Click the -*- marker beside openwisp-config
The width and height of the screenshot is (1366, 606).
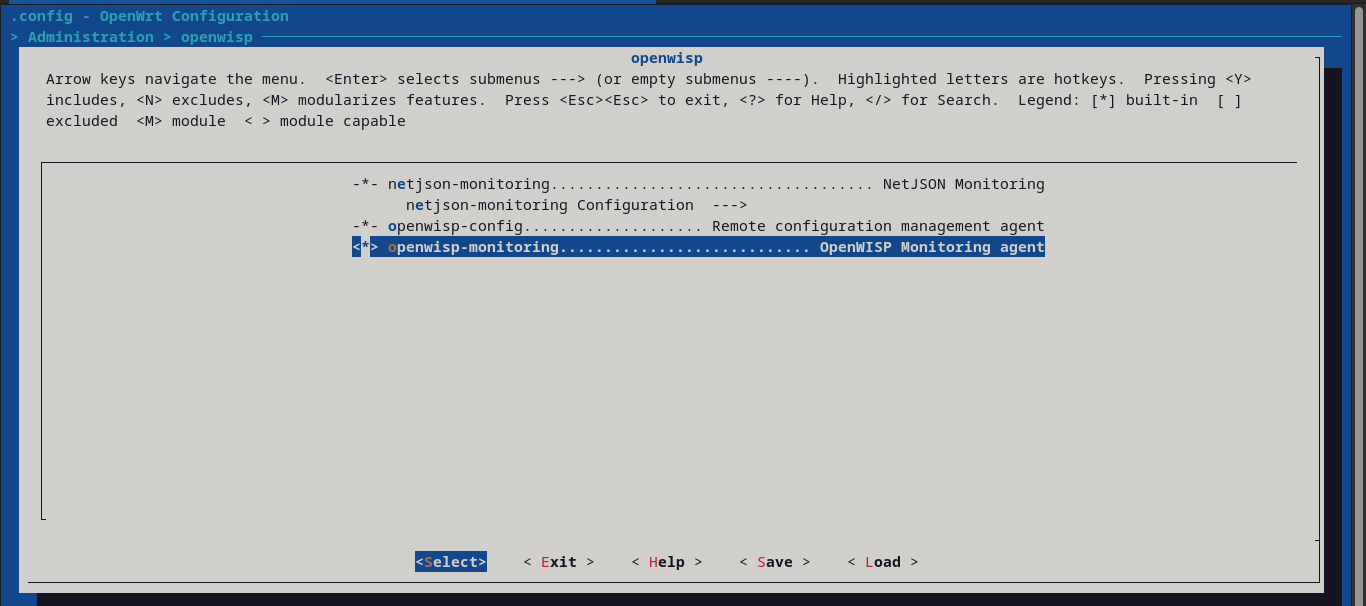pos(365,226)
